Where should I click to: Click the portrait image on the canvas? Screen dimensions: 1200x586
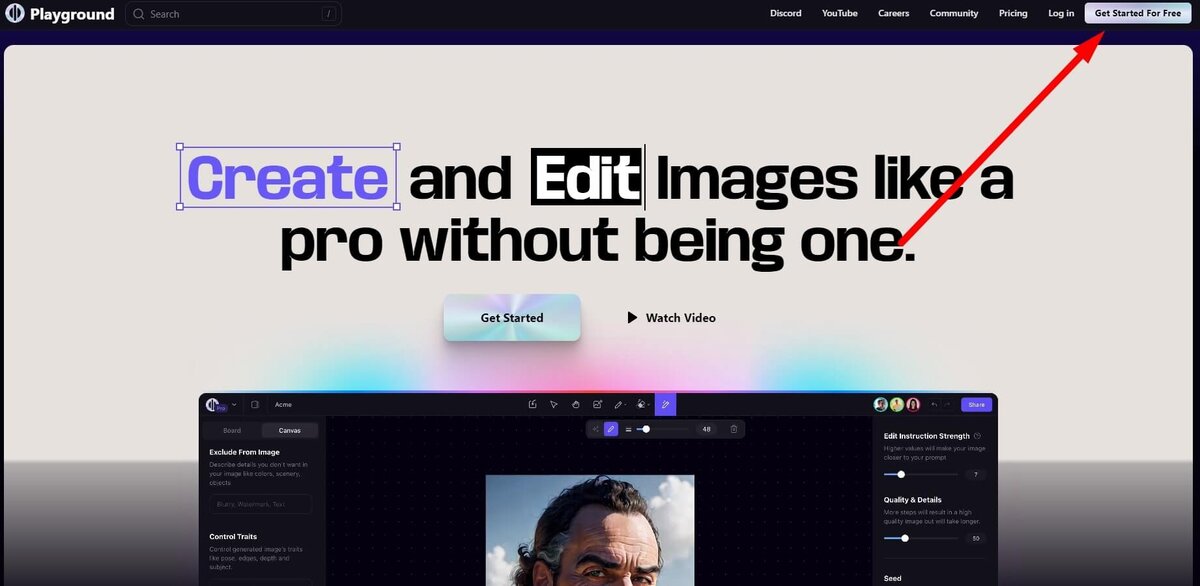pyautogui.click(x=590, y=530)
